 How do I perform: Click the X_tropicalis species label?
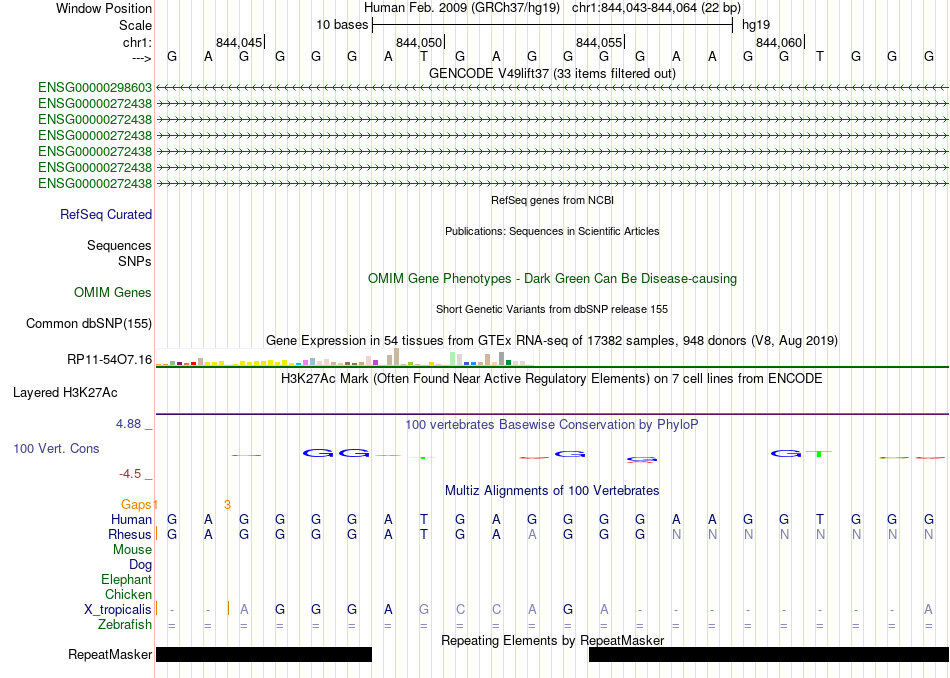pos(118,610)
